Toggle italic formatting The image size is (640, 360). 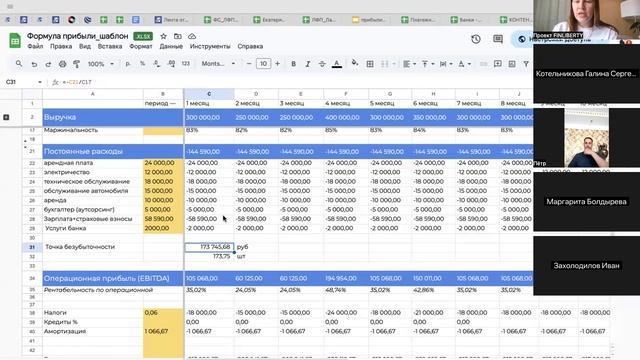coord(308,64)
